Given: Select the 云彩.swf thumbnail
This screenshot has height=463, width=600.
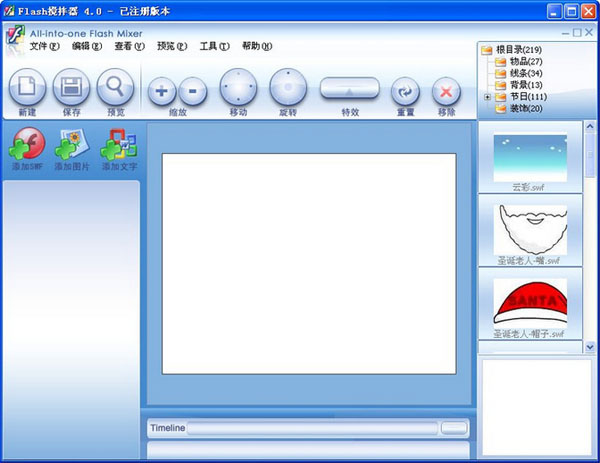Looking at the screenshot, I should tap(530, 157).
